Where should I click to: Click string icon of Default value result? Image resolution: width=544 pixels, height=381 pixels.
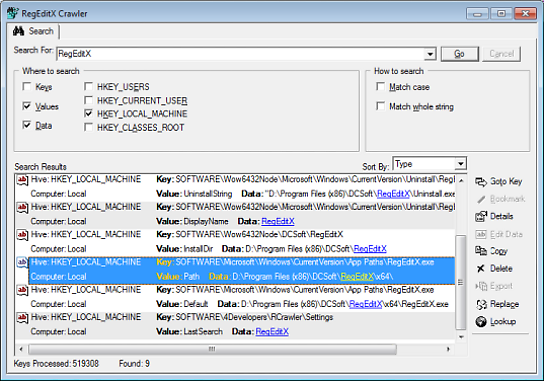[x=22, y=290]
